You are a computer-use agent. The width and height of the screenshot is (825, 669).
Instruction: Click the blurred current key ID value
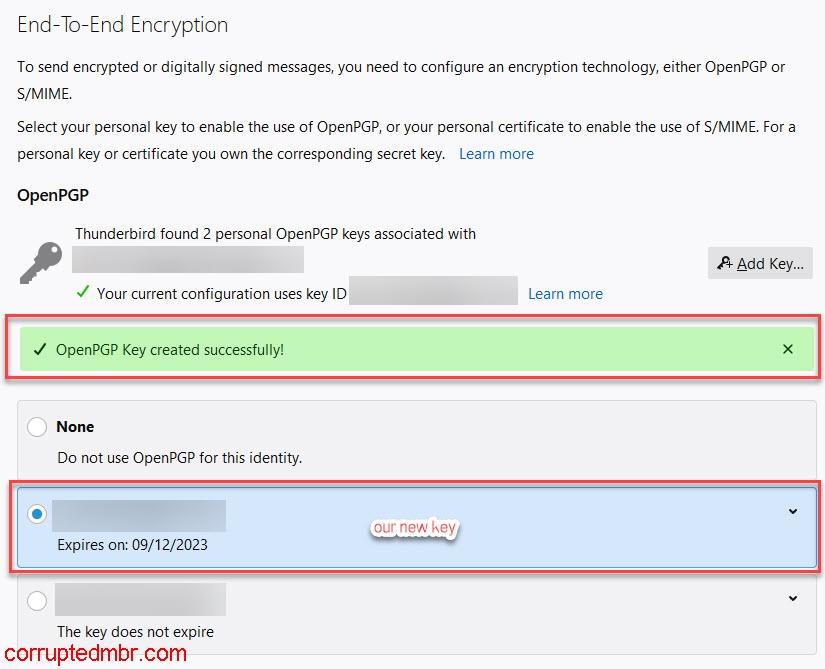434,291
